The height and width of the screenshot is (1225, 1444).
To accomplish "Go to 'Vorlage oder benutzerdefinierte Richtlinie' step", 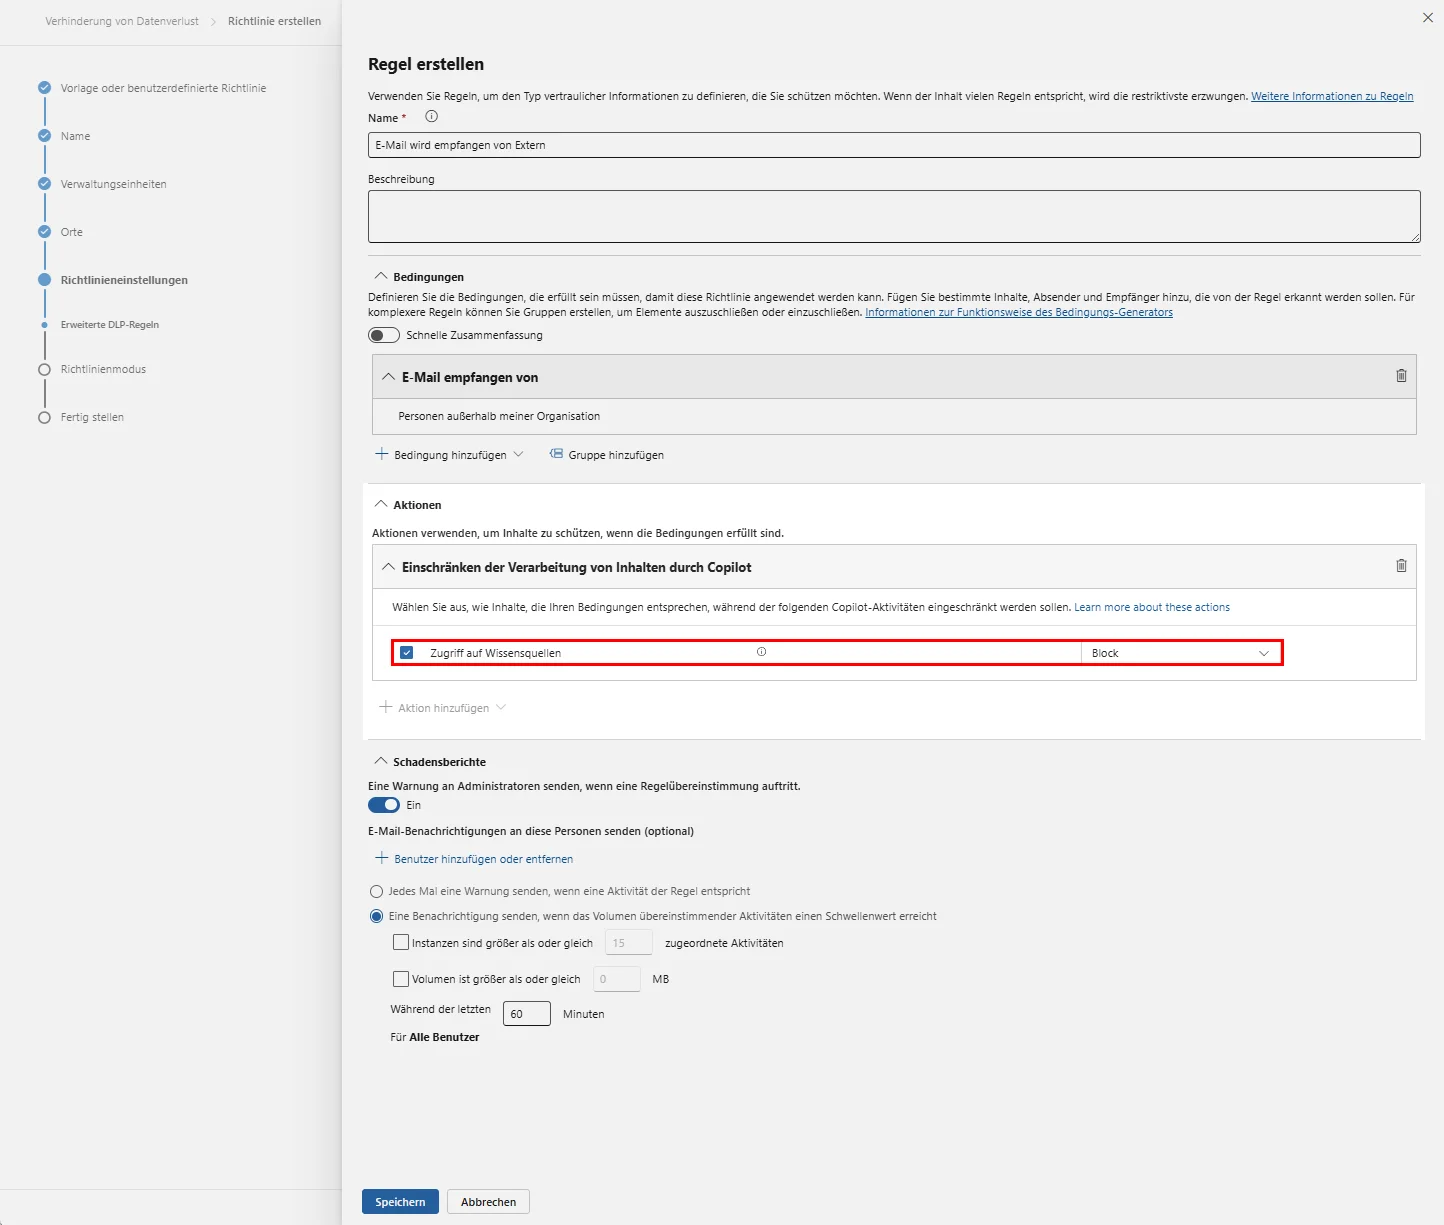I will (x=163, y=88).
